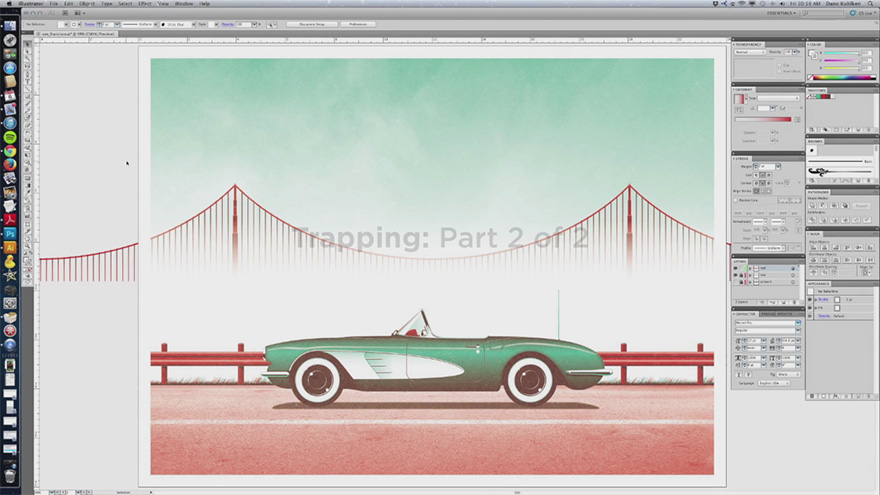880x495 pixels.
Task: Click Delete Swatch trash icon in Swatches
Action: point(868,130)
